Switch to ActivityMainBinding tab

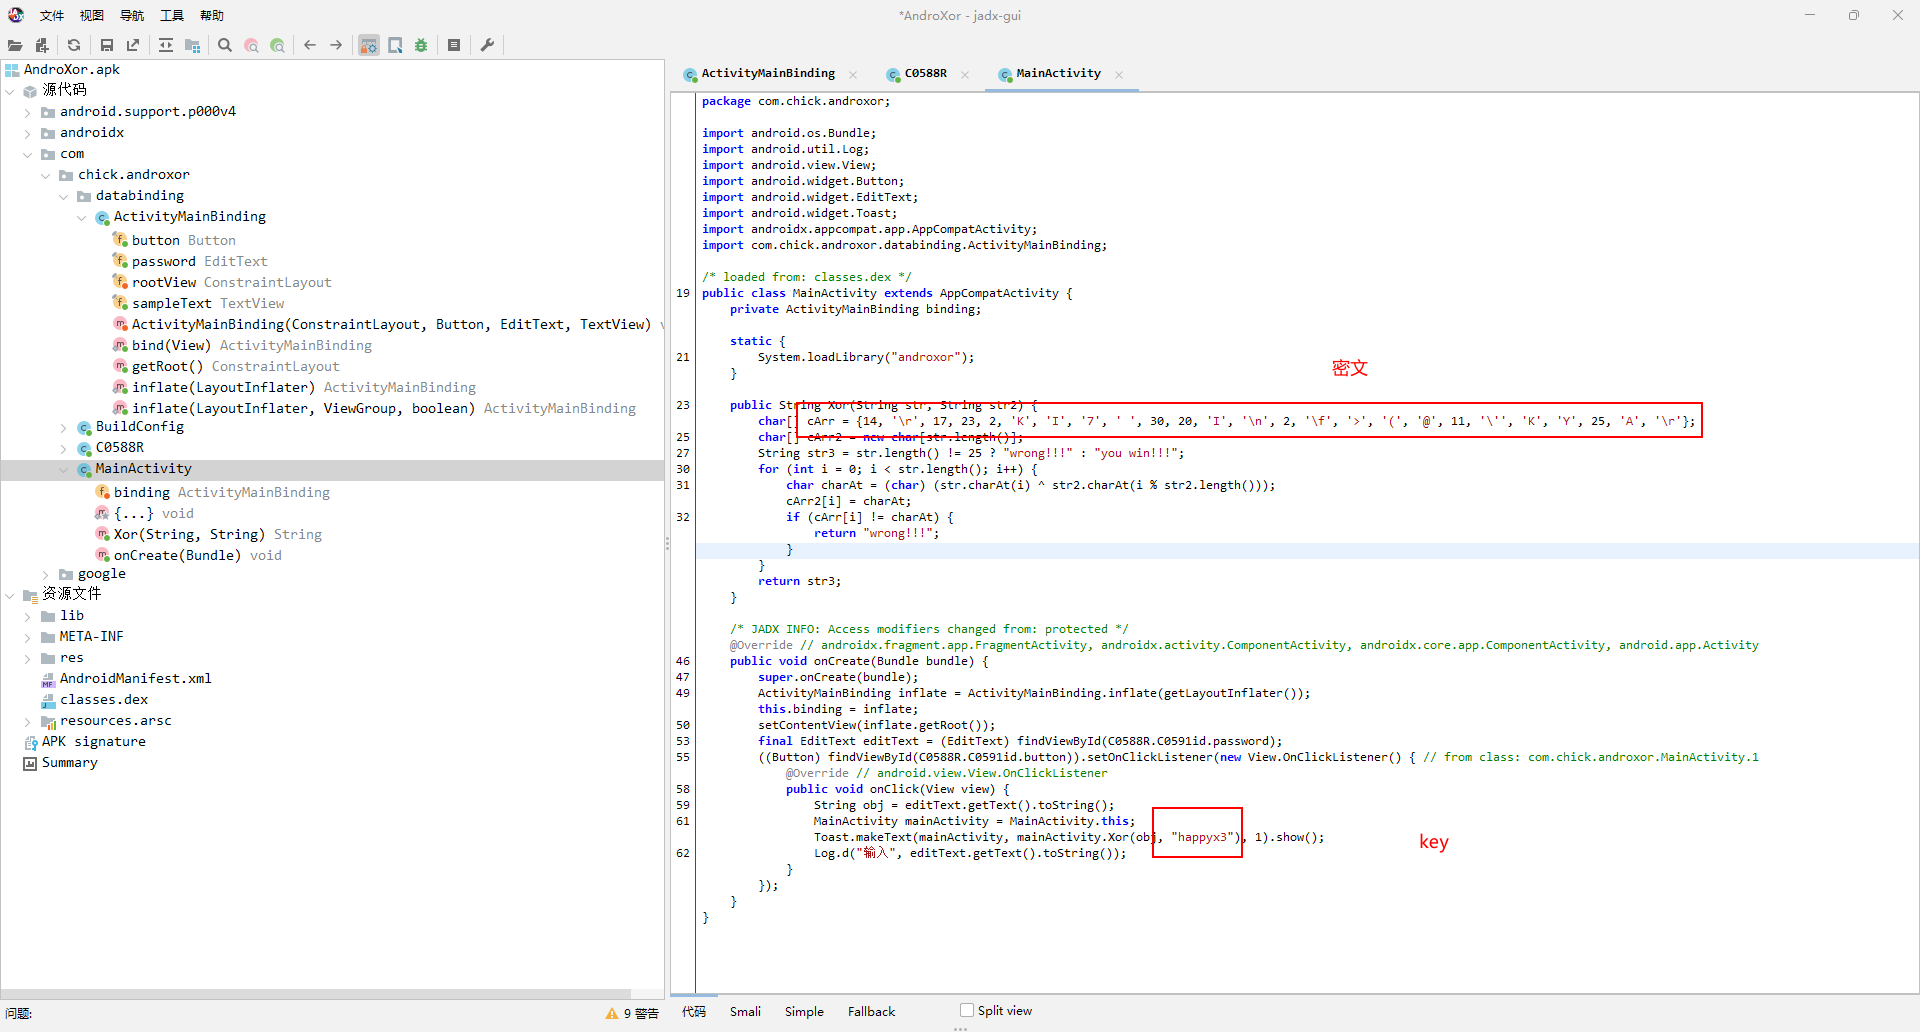768,74
